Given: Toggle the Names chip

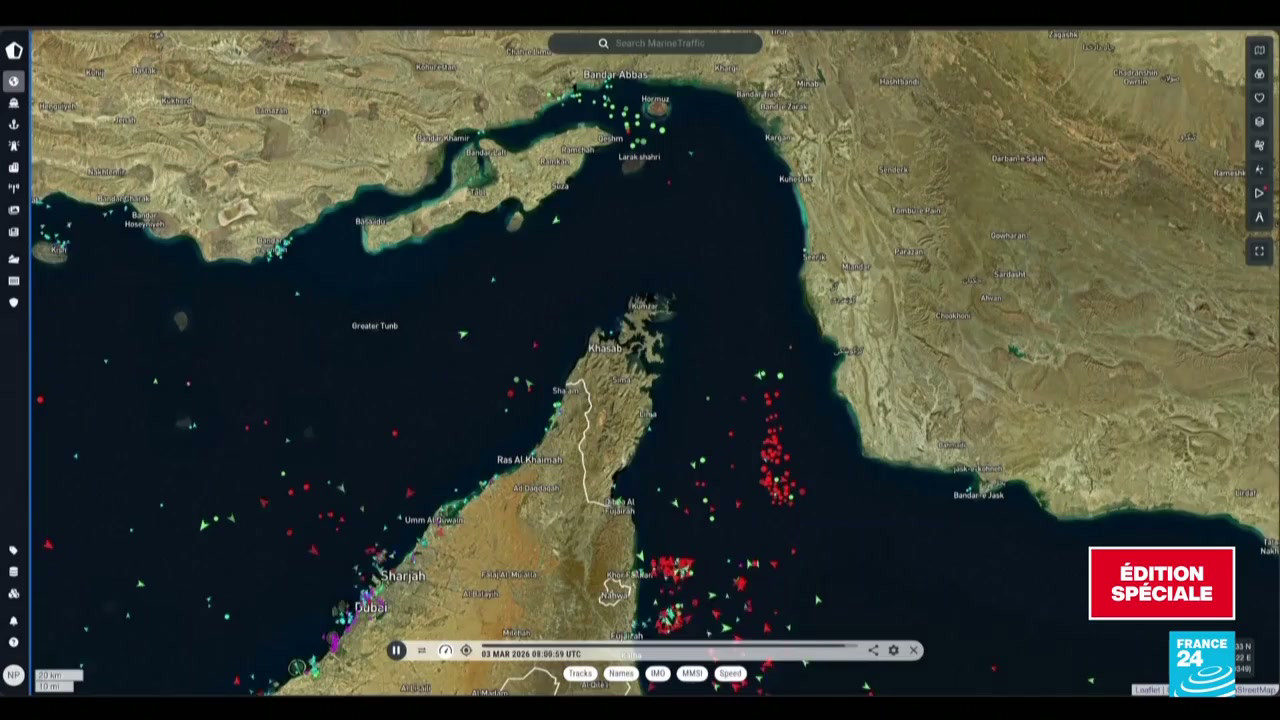Looking at the screenshot, I should [621, 673].
